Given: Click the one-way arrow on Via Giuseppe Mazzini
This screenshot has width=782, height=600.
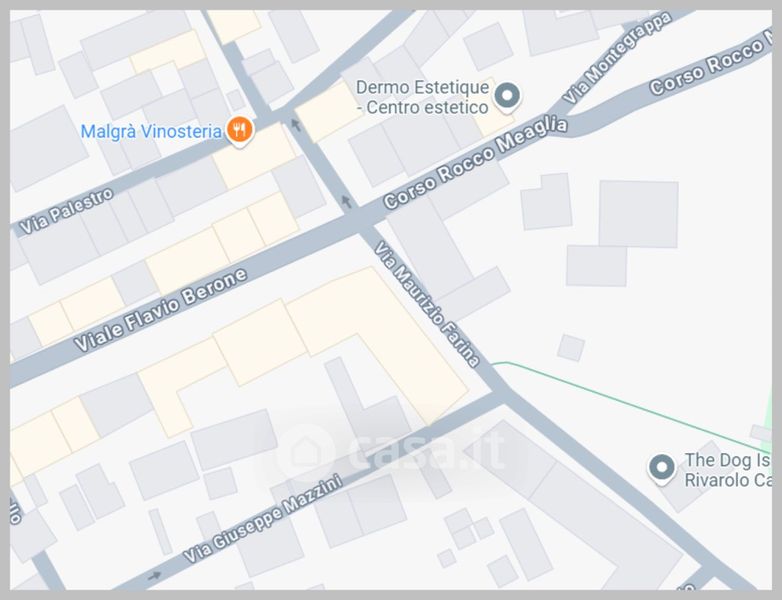Looking at the screenshot, I should pos(154,576).
